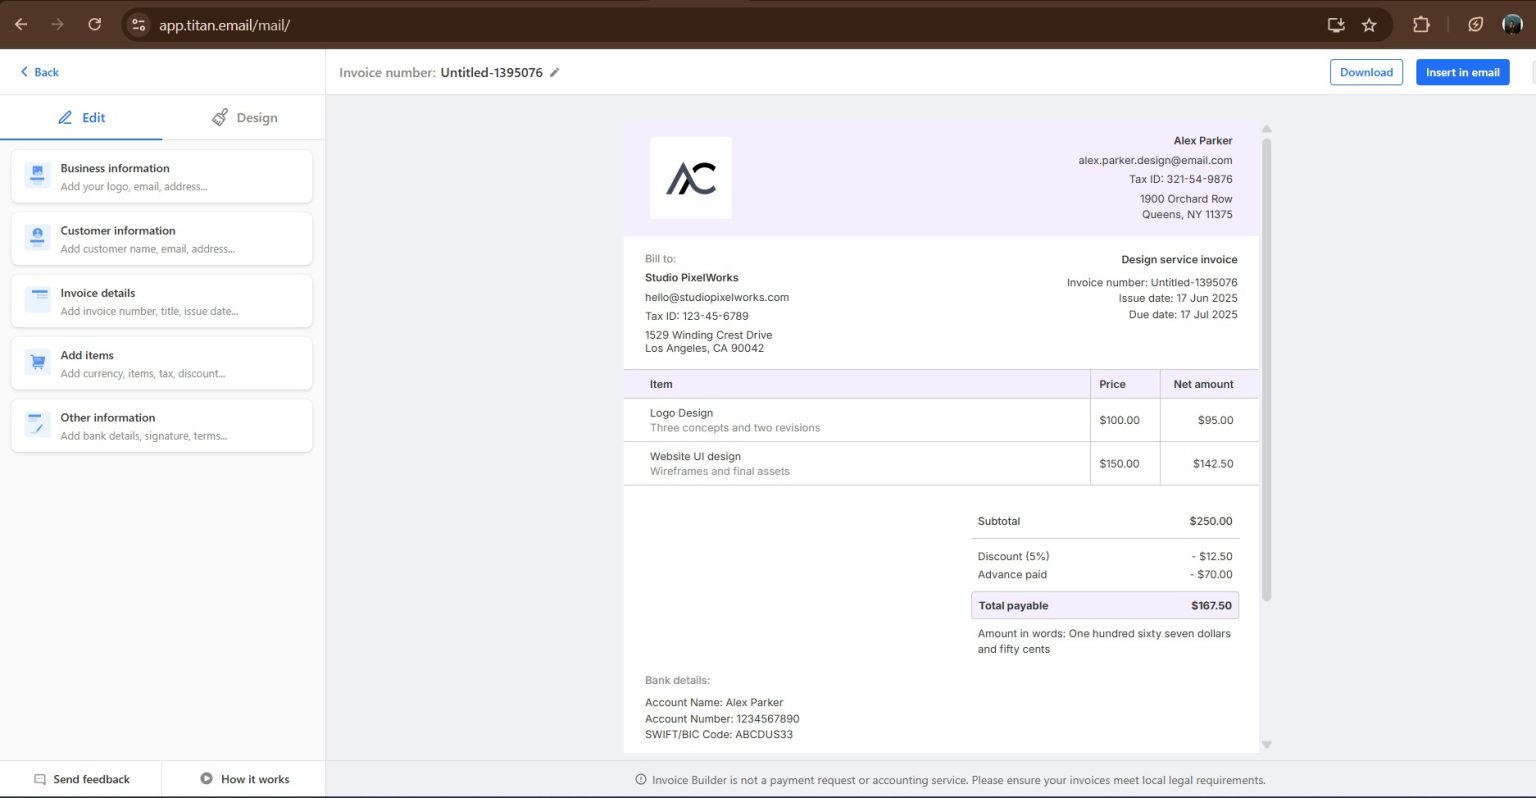The width and height of the screenshot is (1536, 798).
Task: Click 'Account Number: 1234567890' bank detail
Action: (722, 718)
